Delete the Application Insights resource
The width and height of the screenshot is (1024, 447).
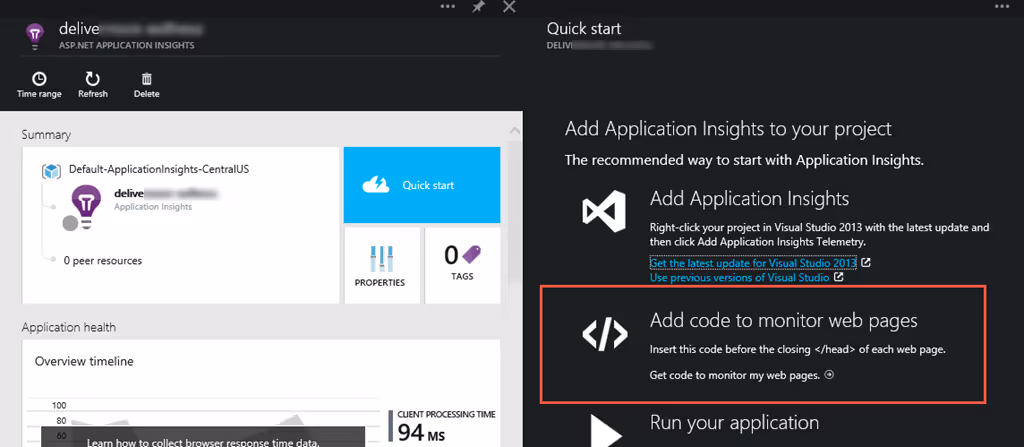point(147,86)
